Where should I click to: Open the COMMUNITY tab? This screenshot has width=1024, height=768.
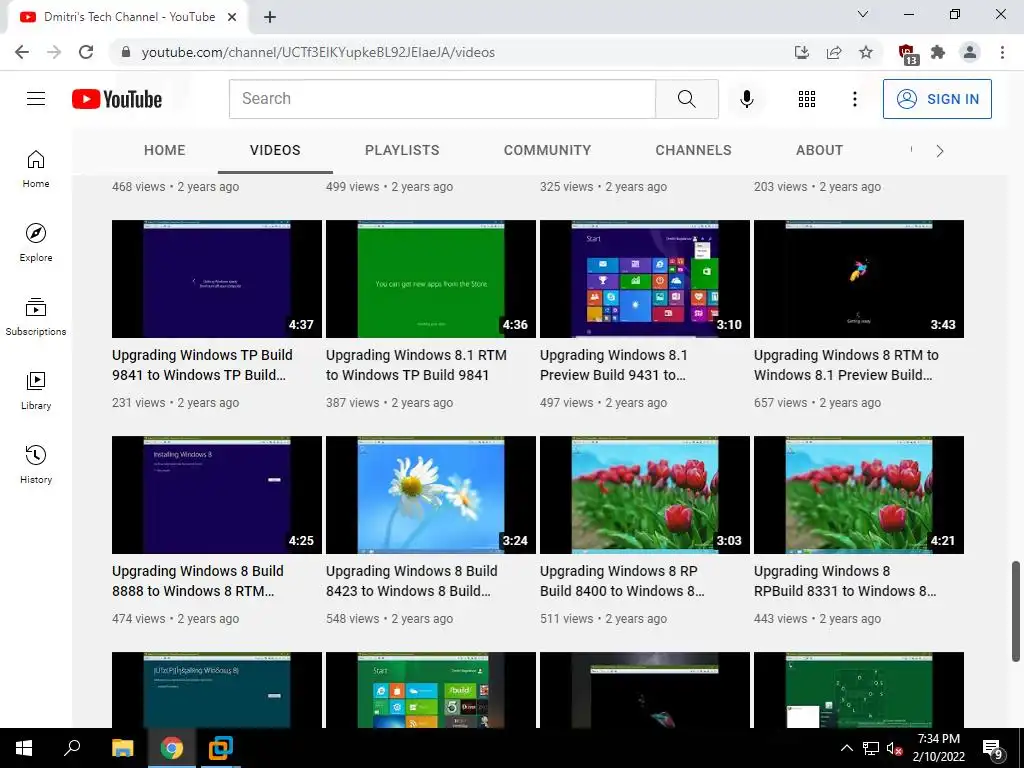pyautogui.click(x=547, y=150)
